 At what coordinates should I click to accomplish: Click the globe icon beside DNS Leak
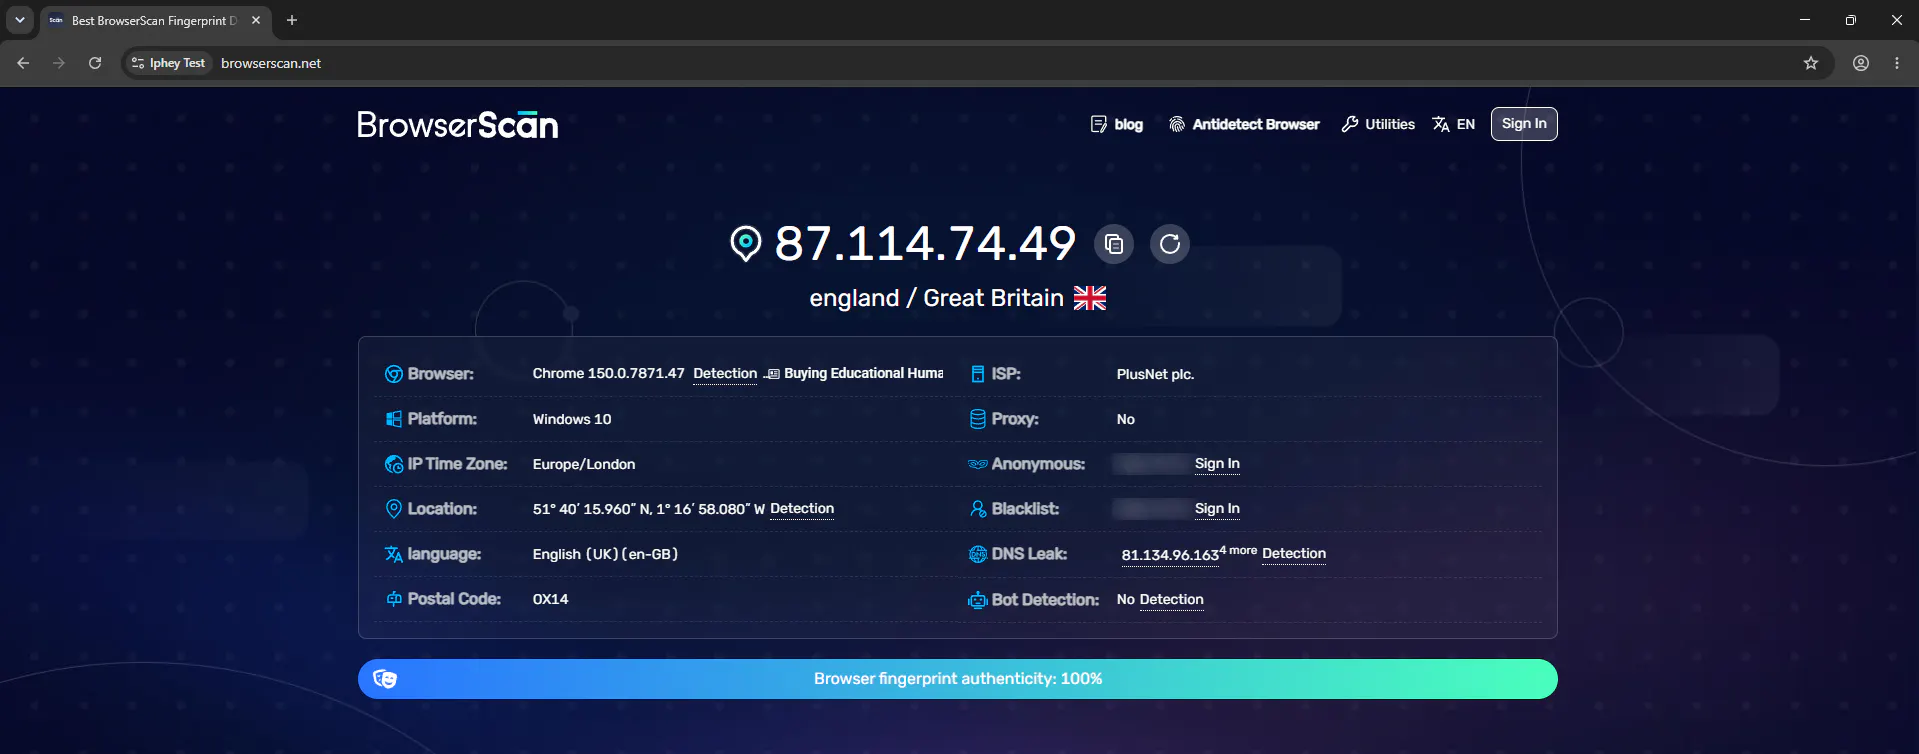pos(978,554)
